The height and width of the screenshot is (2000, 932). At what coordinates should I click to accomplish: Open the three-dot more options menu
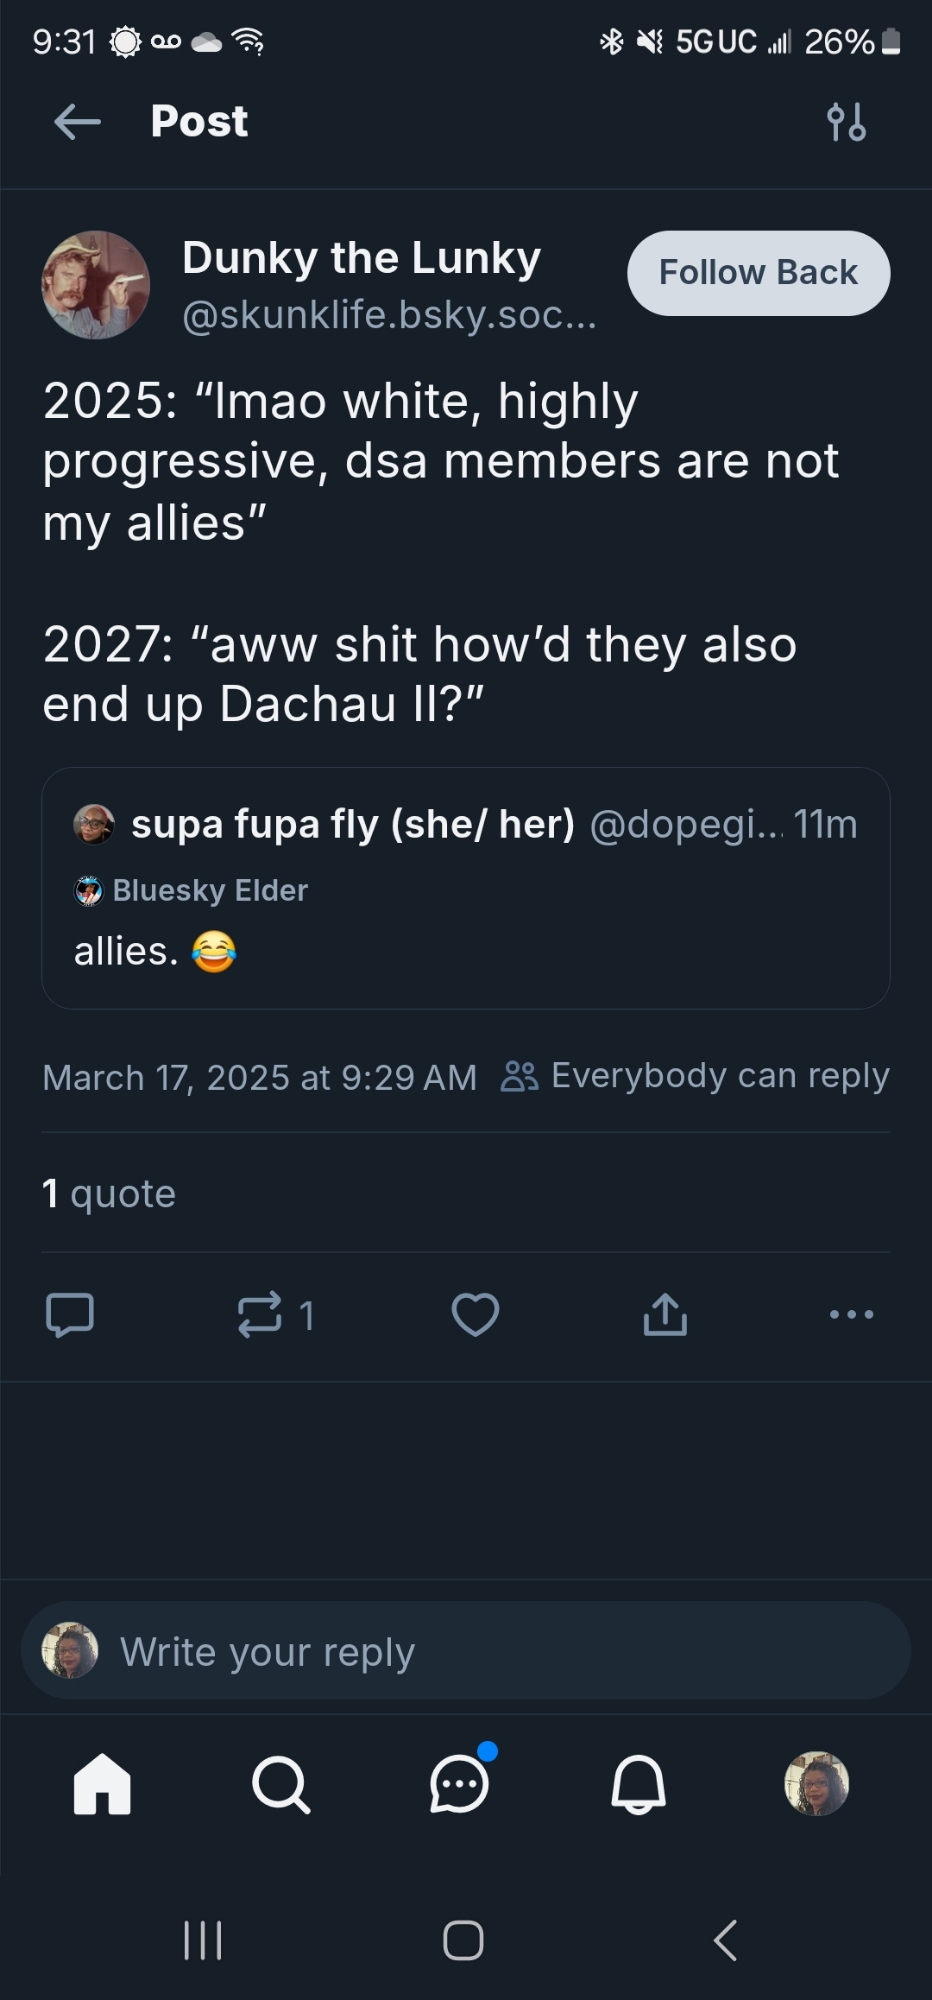click(x=851, y=1314)
